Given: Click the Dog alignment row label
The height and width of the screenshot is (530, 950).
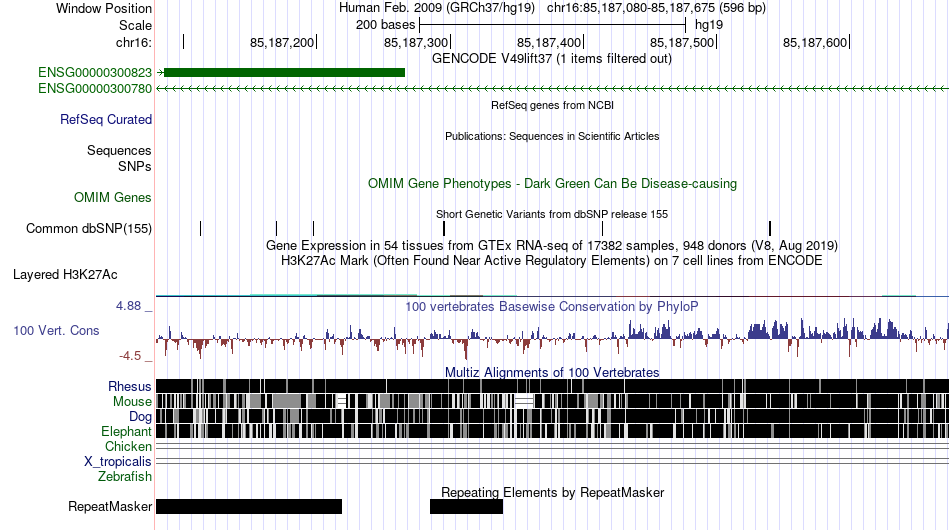Looking at the screenshot, I should (x=140, y=417).
